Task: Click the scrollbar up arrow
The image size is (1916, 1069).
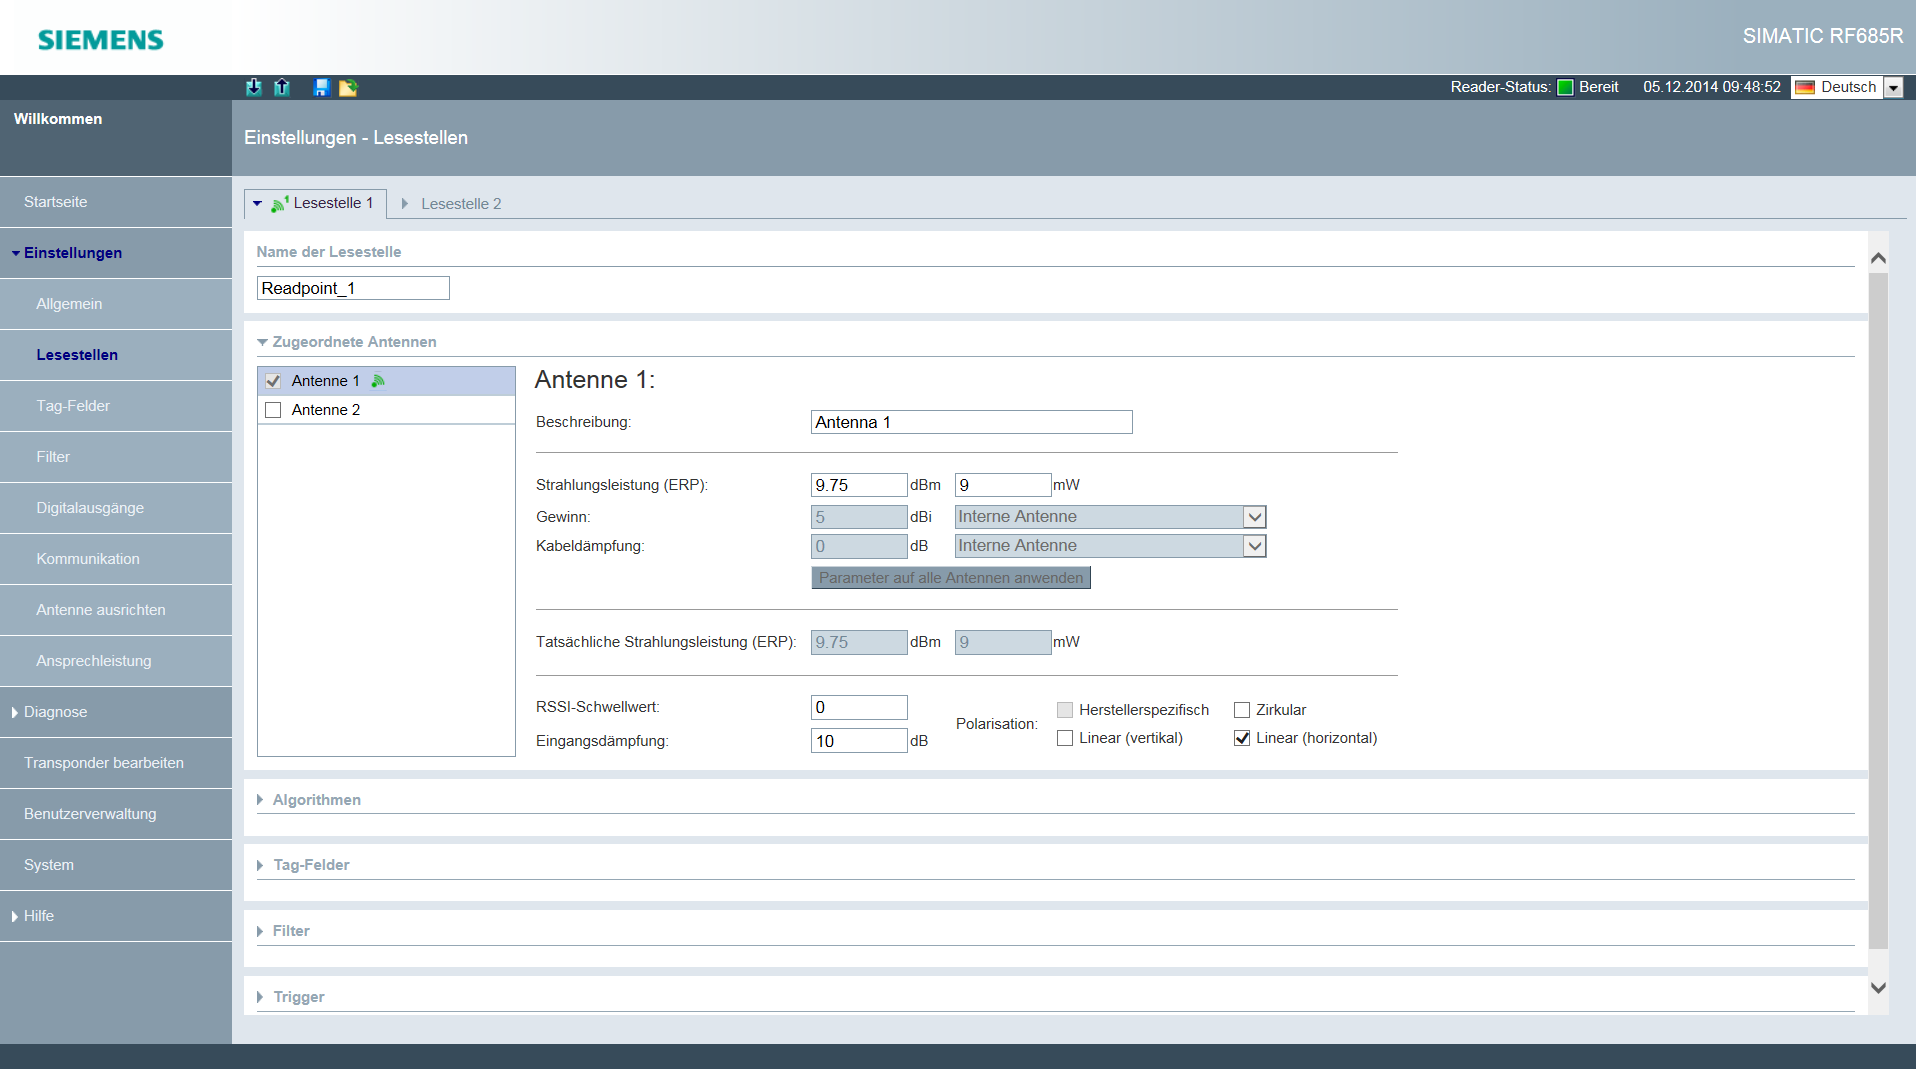Action: pyautogui.click(x=1878, y=258)
